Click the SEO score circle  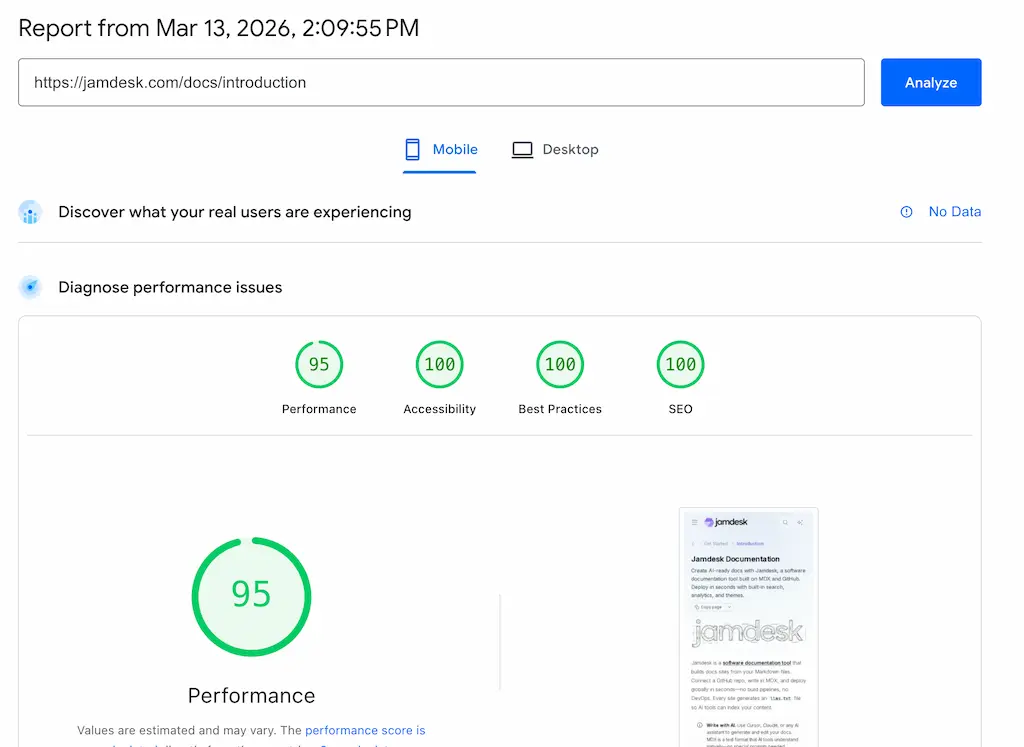(680, 364)
